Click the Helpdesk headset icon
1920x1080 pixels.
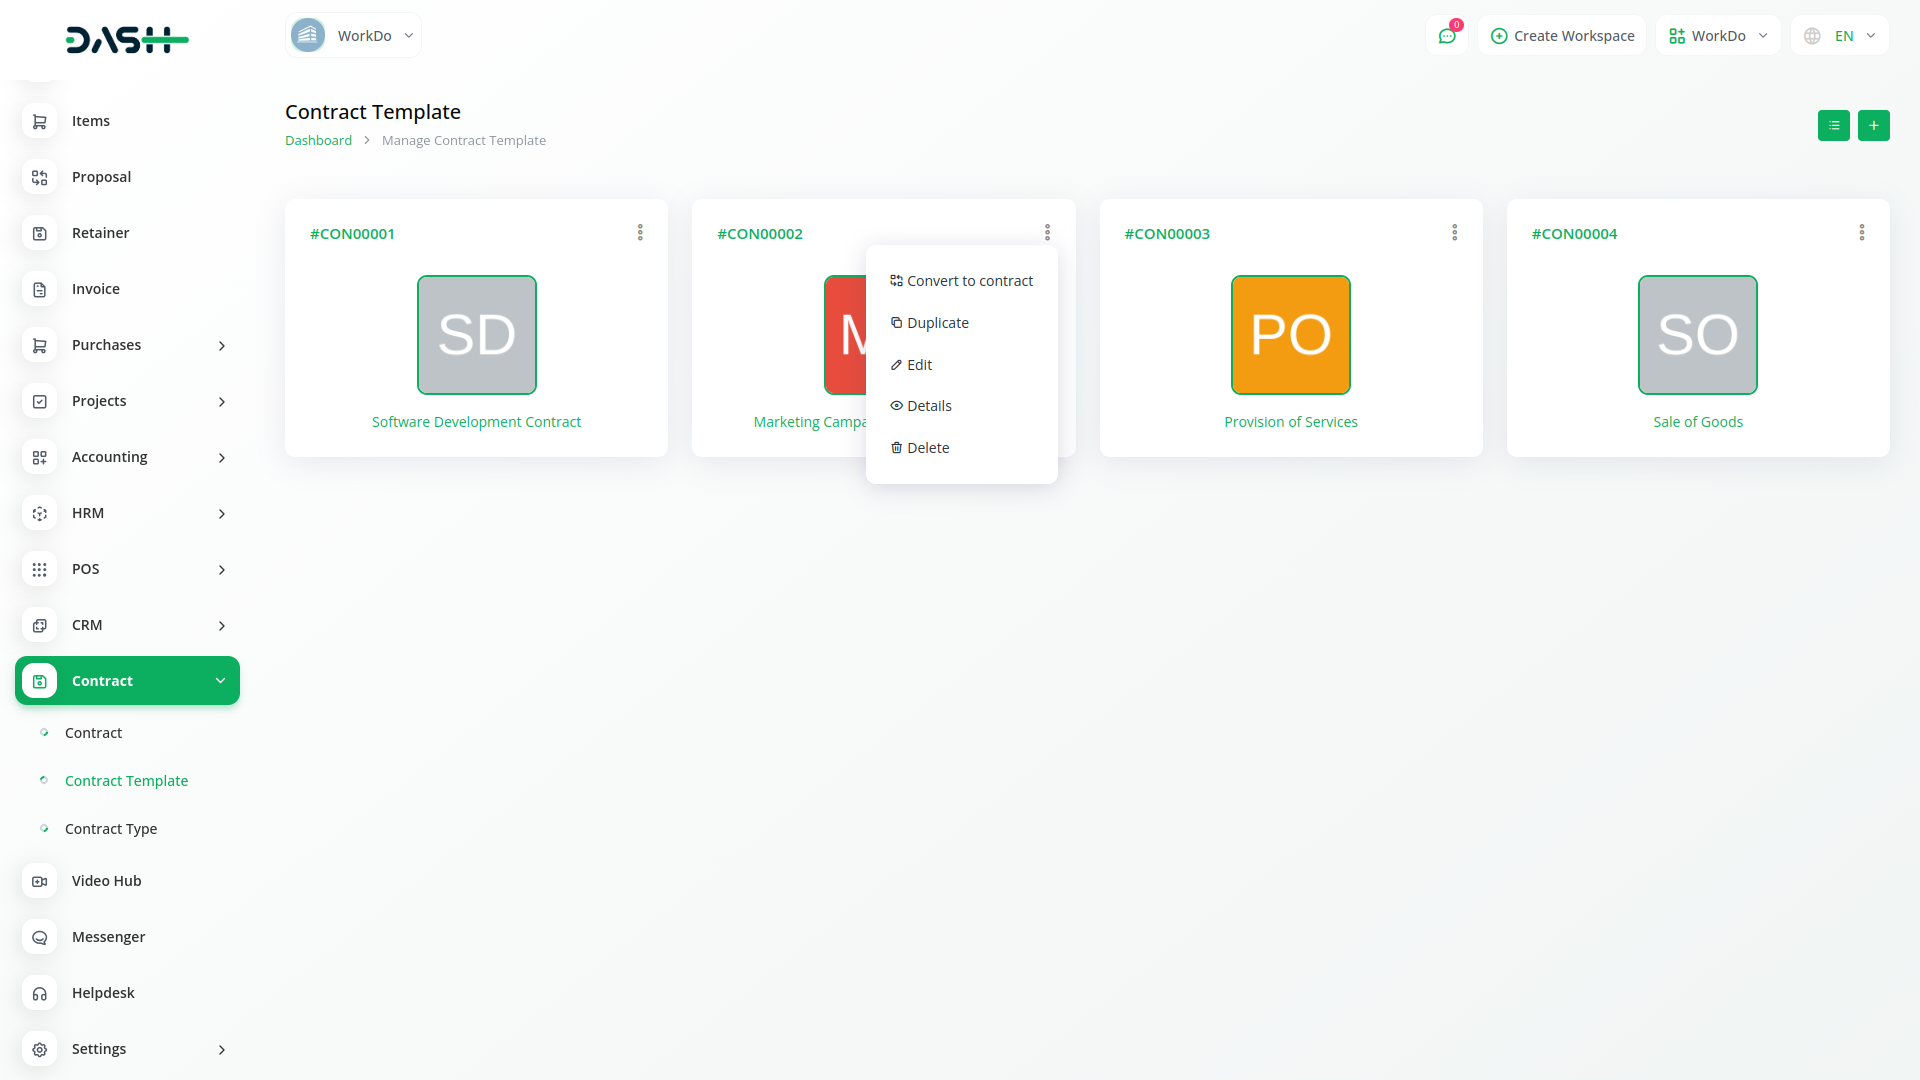tap(39, 993)
